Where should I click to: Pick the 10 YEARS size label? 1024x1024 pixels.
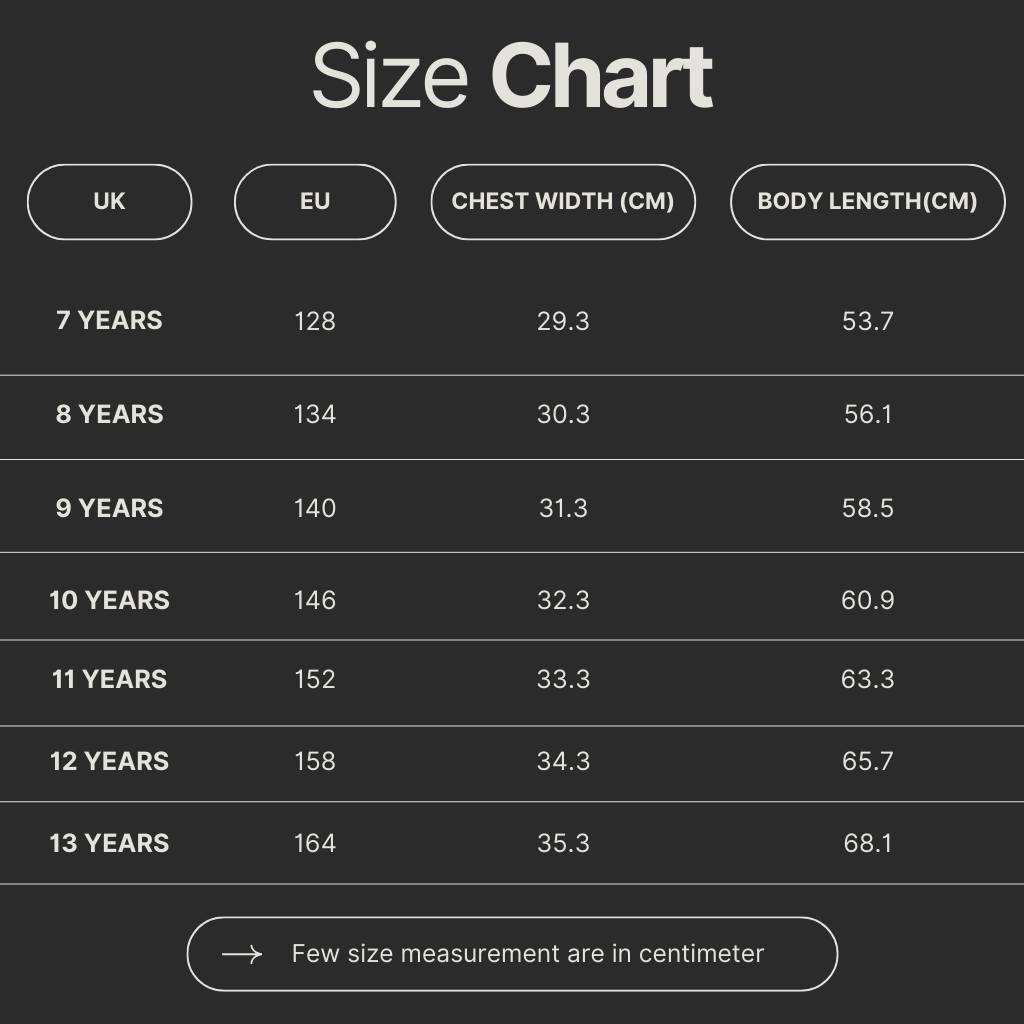[109, 600]
